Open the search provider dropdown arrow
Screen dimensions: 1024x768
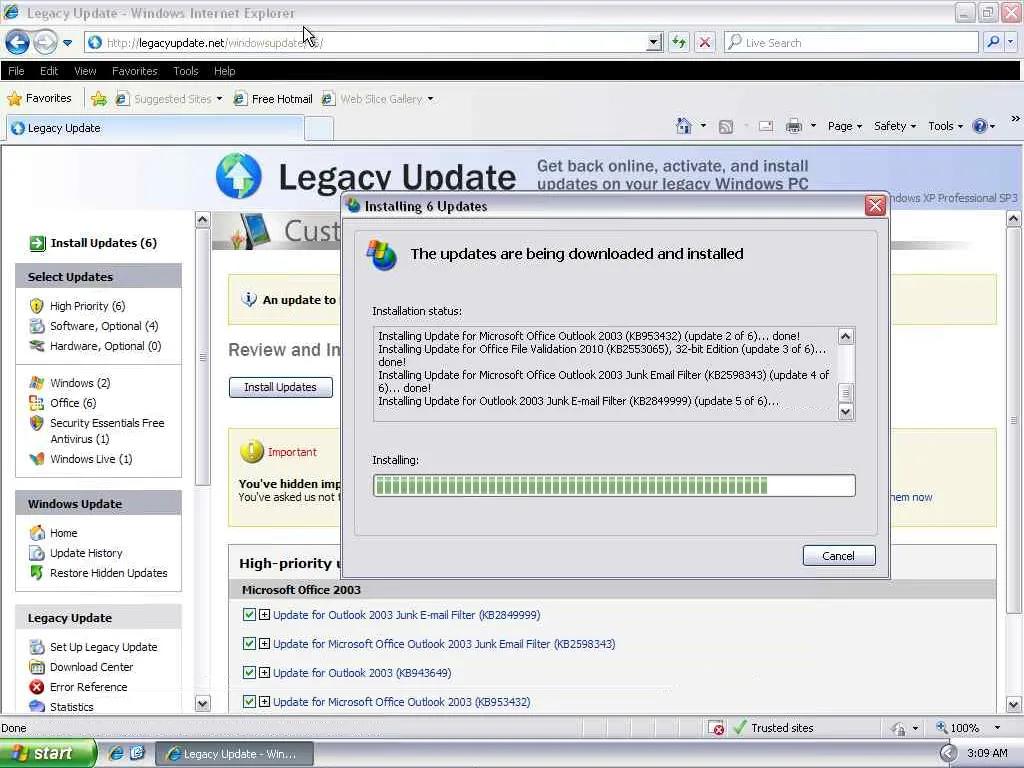(x=1010, y=42)
